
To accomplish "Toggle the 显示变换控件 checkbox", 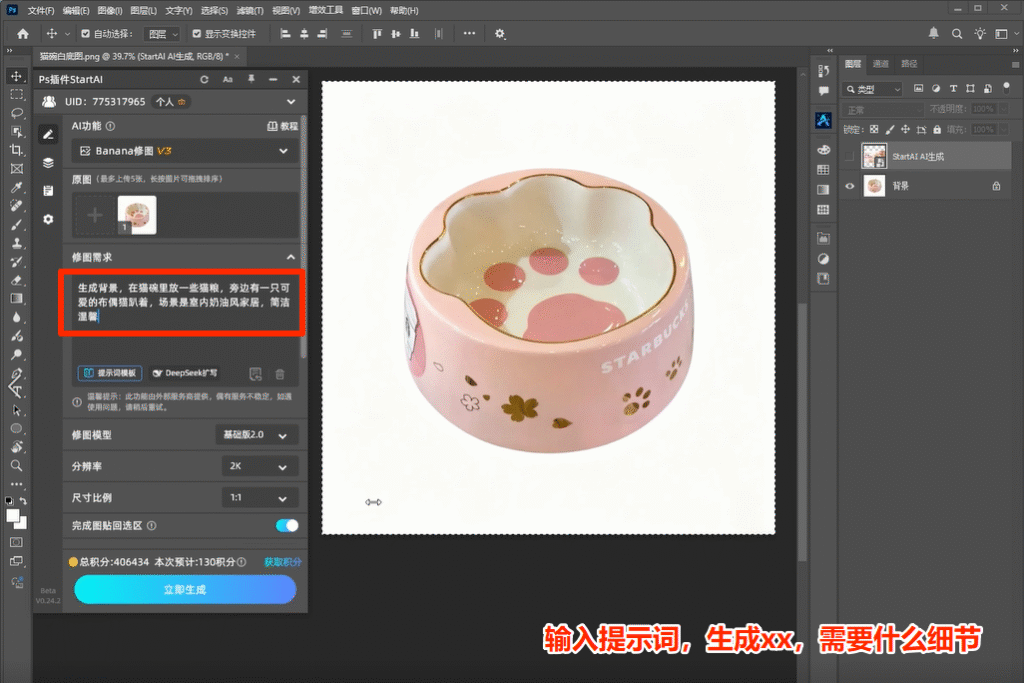I will tap(197, 33).
